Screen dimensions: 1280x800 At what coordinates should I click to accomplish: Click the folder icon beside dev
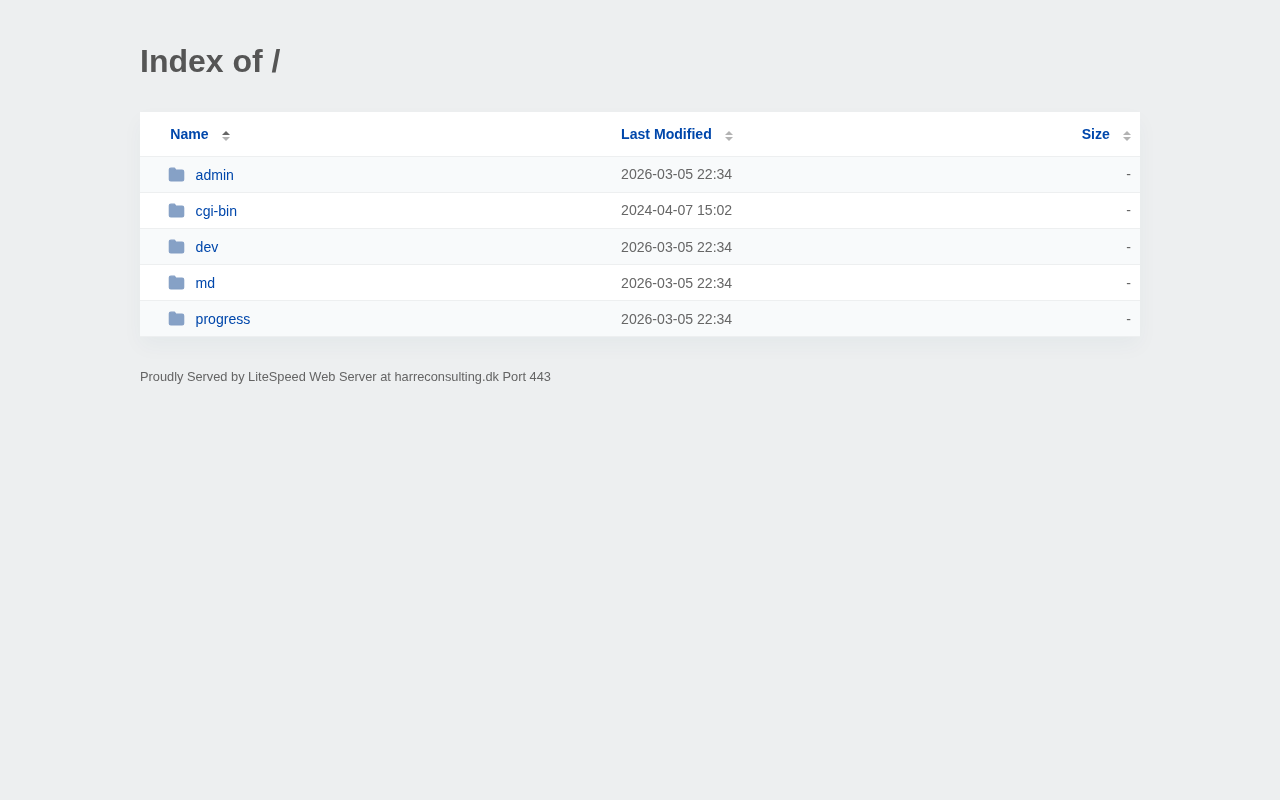click(176, 247)
